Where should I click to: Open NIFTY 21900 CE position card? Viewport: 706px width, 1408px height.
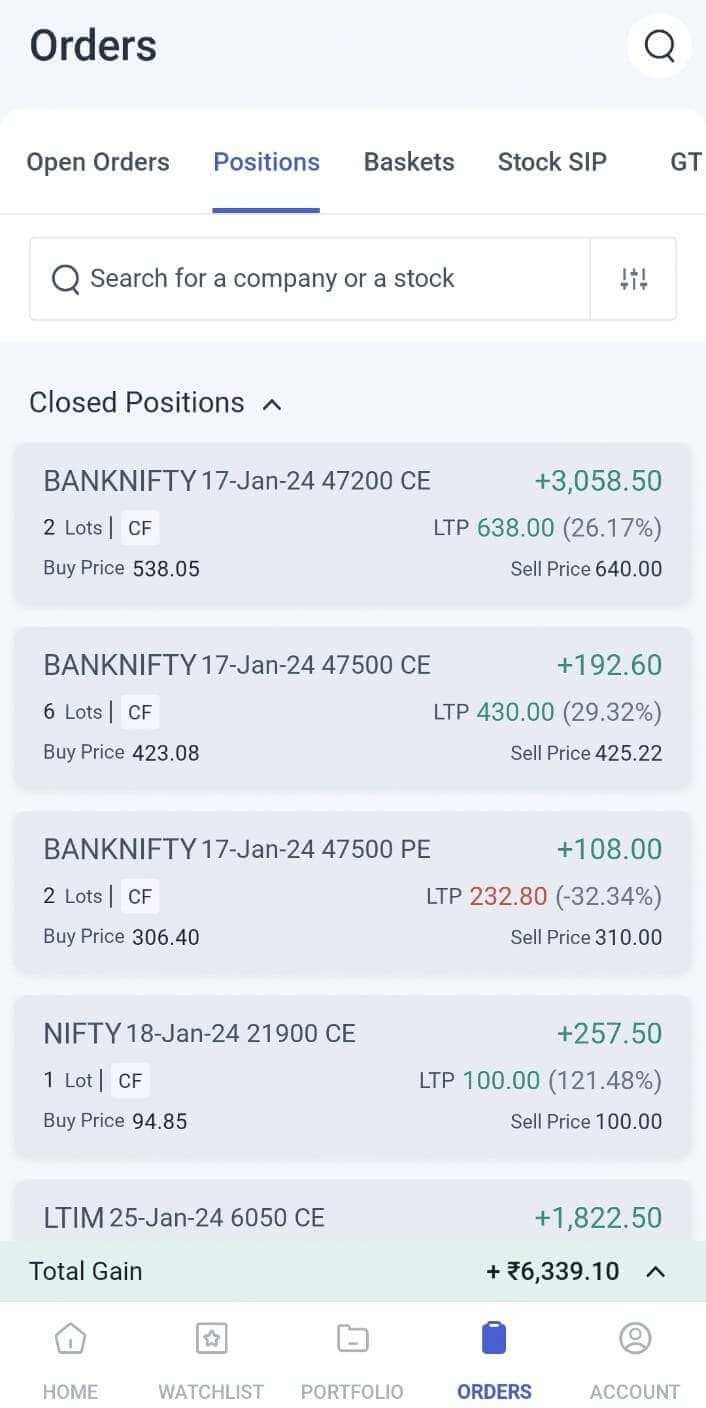pyautogui.click(x=352, y=1076)
